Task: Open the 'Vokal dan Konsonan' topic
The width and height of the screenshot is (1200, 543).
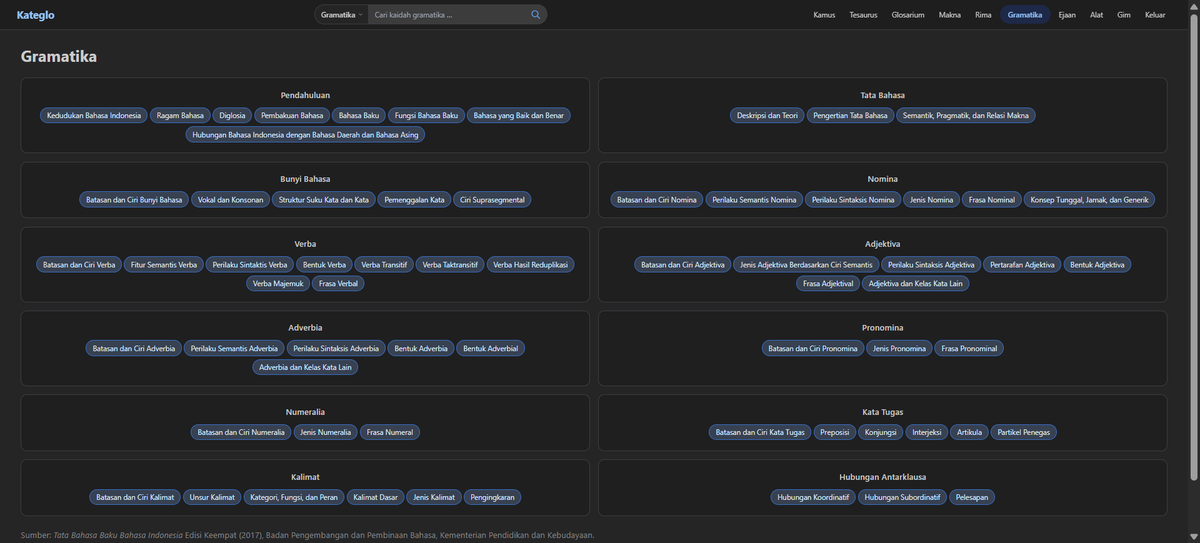Action: pos(231,200)
